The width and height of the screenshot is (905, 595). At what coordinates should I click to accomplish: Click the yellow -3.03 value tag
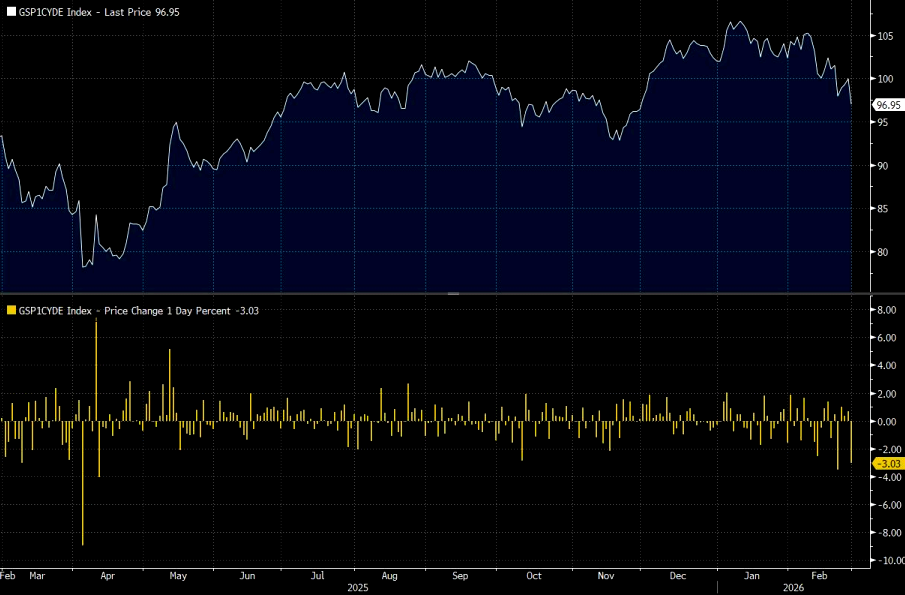887,464
